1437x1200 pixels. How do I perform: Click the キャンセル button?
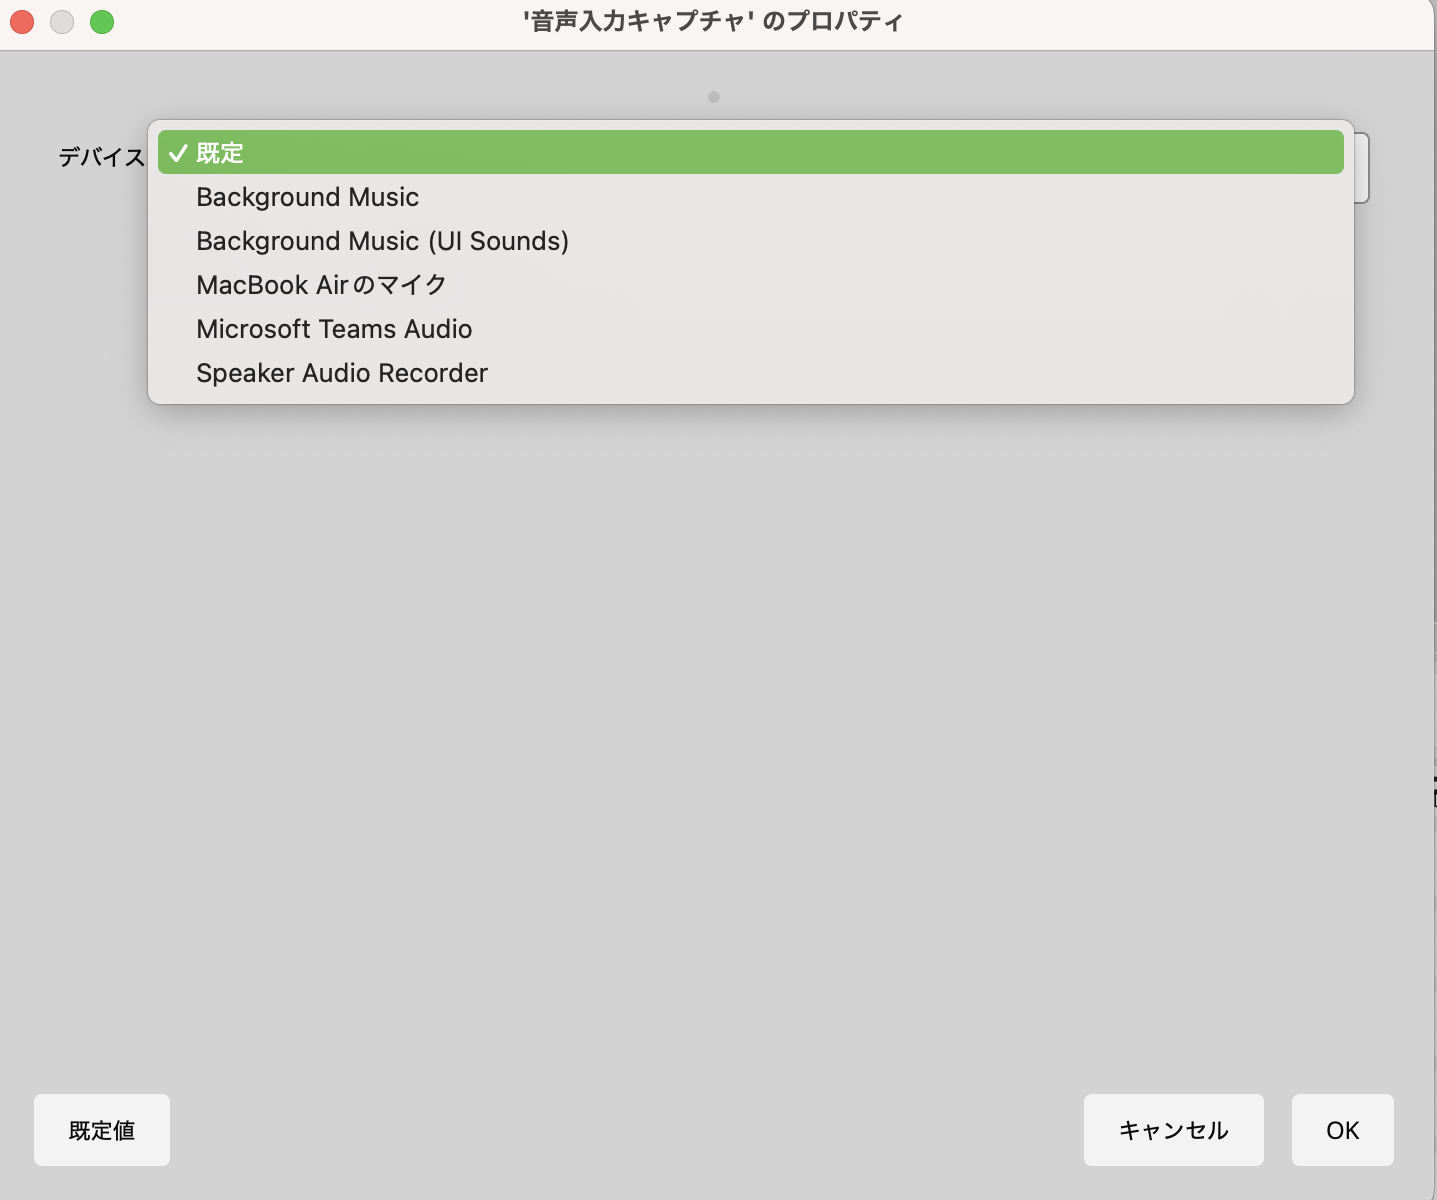(1173, 1130)
